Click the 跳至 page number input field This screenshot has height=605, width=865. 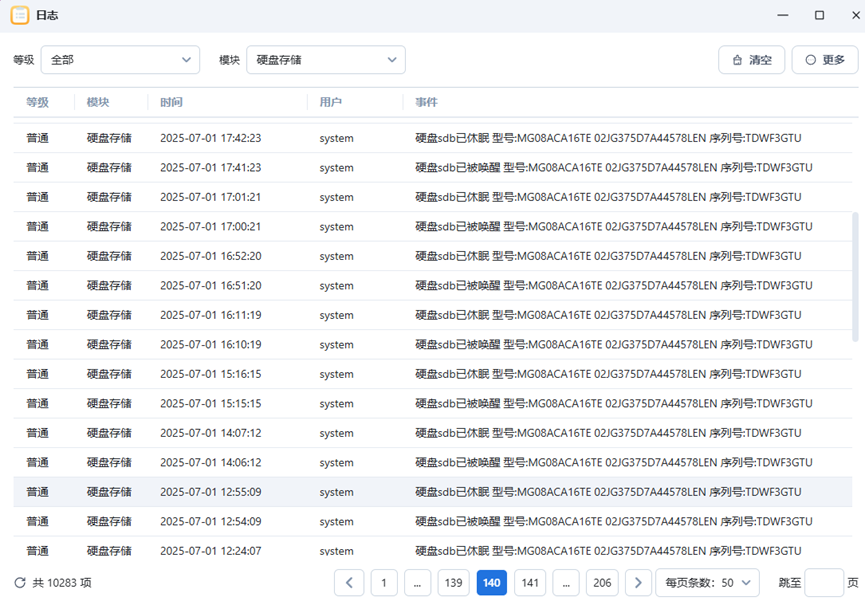[x=824, y=583]
